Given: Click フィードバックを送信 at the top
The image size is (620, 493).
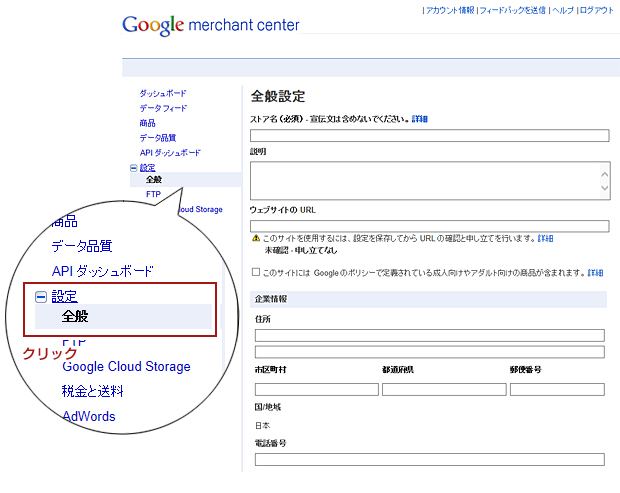Looking at the screenshot, I should (512, 10).
